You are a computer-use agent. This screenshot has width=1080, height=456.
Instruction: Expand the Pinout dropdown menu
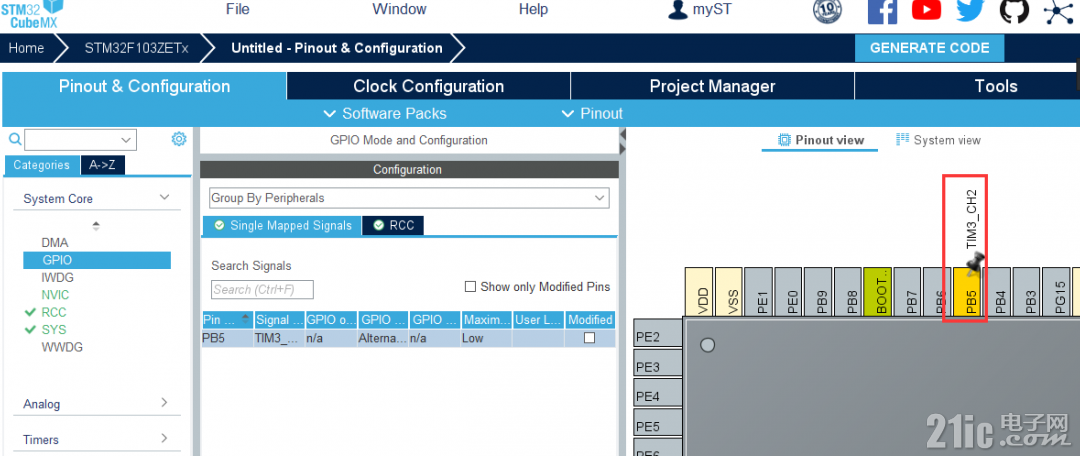point(592,114)
